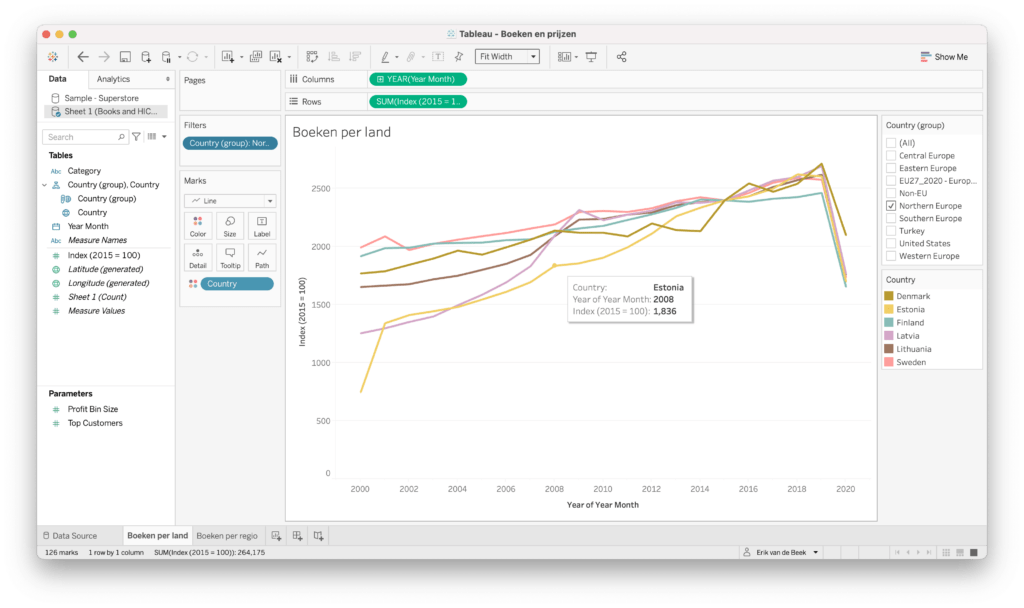Open Presentation Mode from the toolbar
Screen dimensions: 1024x608
[x=591, y=57]
